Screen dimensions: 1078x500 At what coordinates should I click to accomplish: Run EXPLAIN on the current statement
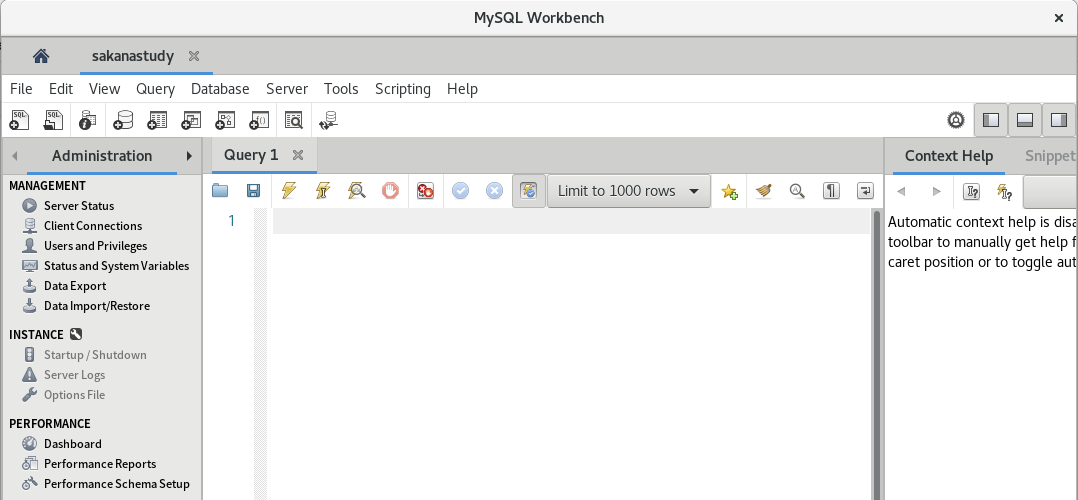(x=356, y=191)
